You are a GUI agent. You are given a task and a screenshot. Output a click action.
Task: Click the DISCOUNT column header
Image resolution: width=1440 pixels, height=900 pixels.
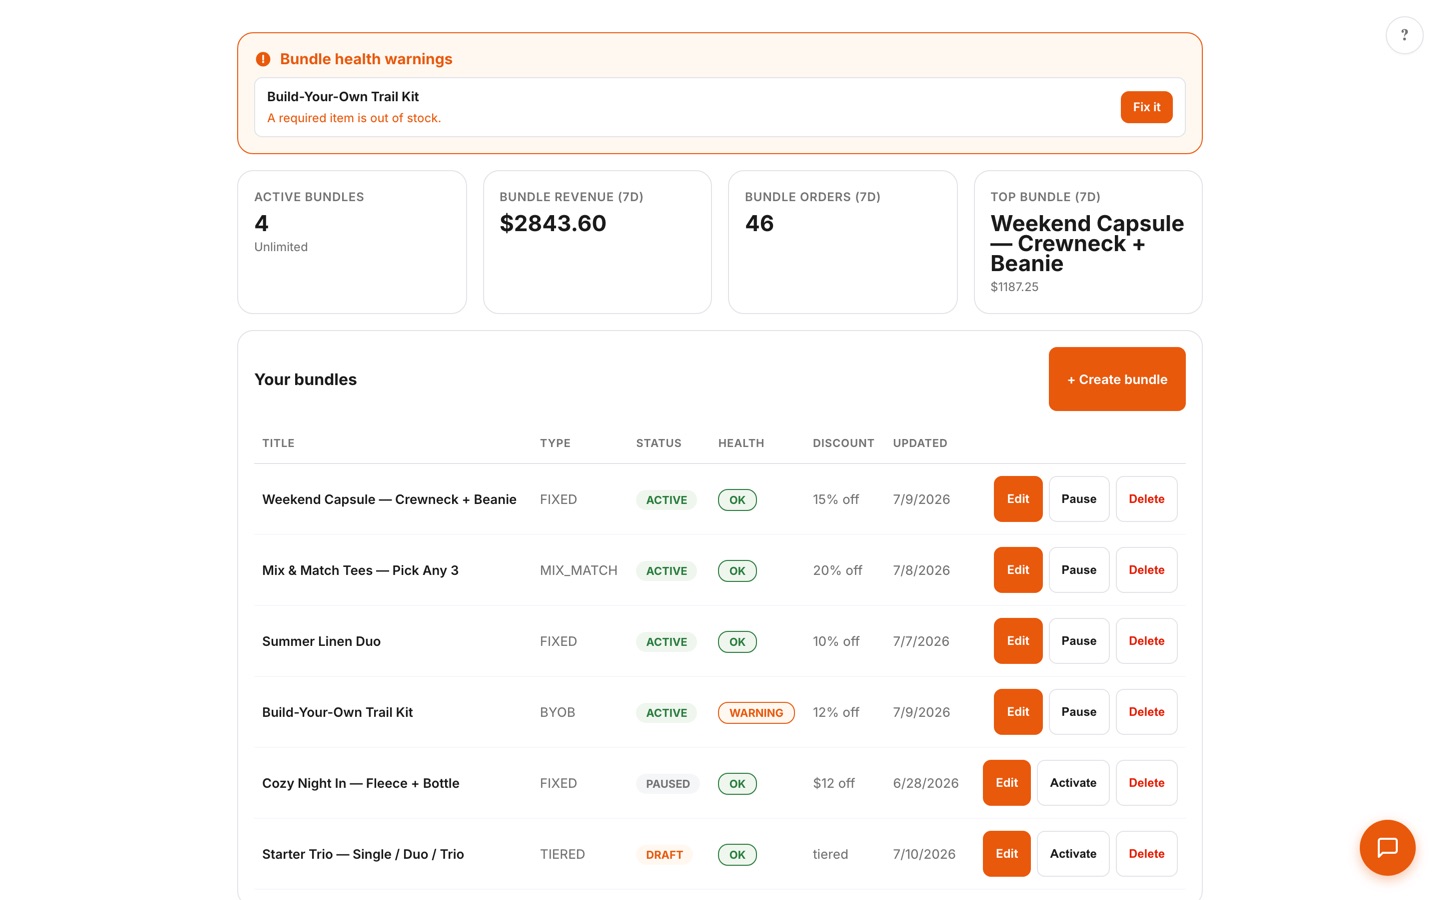pos(843,443)
